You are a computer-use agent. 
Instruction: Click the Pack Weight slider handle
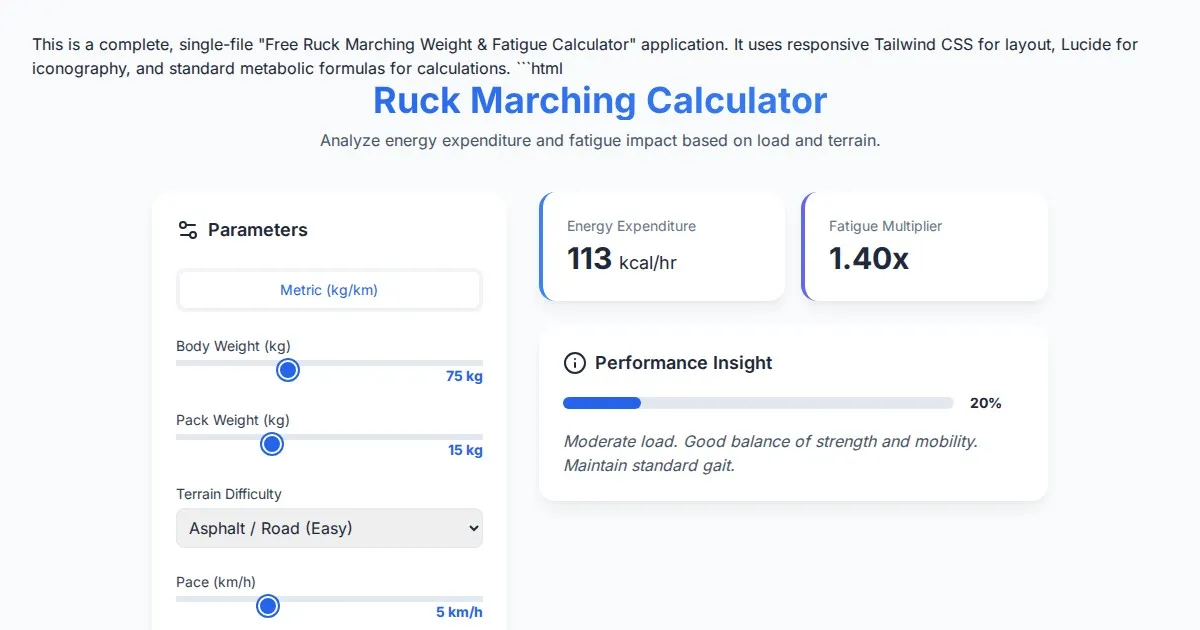[x=272, y=444]
